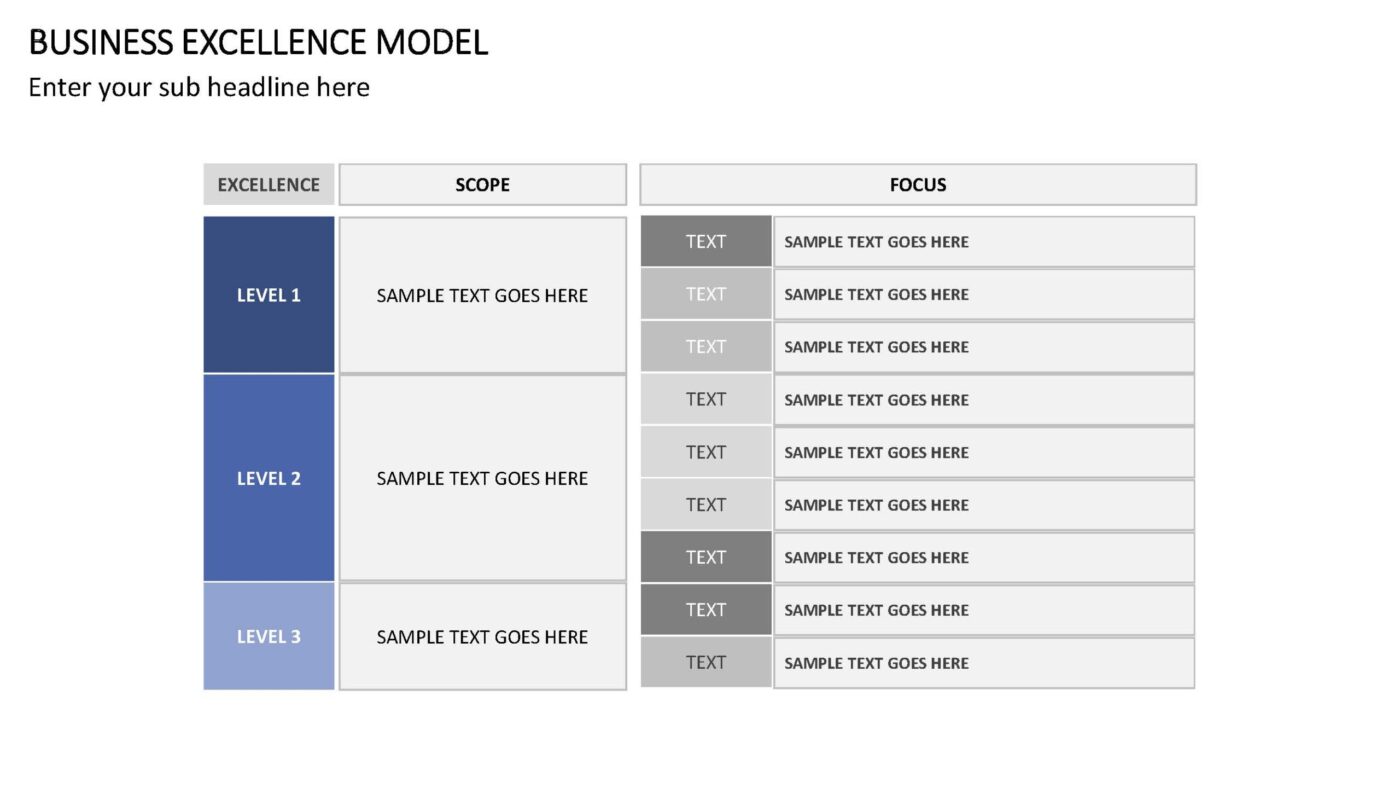Click the EXCELLENCE header cell

pos(269,185)
